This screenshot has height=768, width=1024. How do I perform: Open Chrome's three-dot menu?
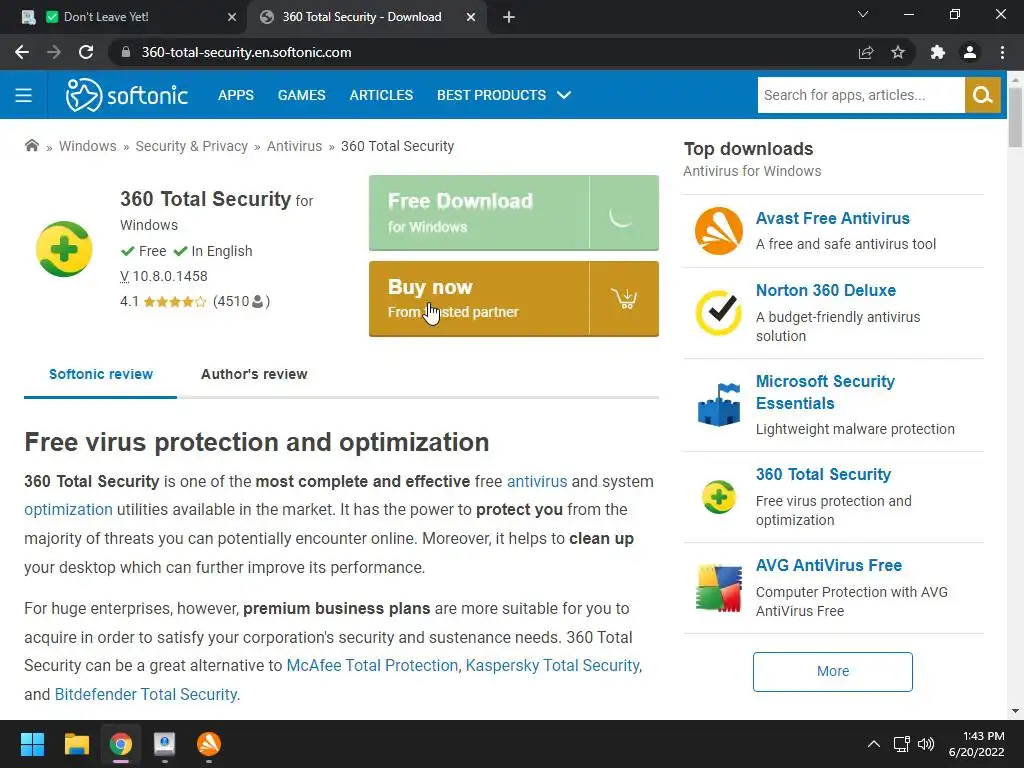coord(1002,52)
